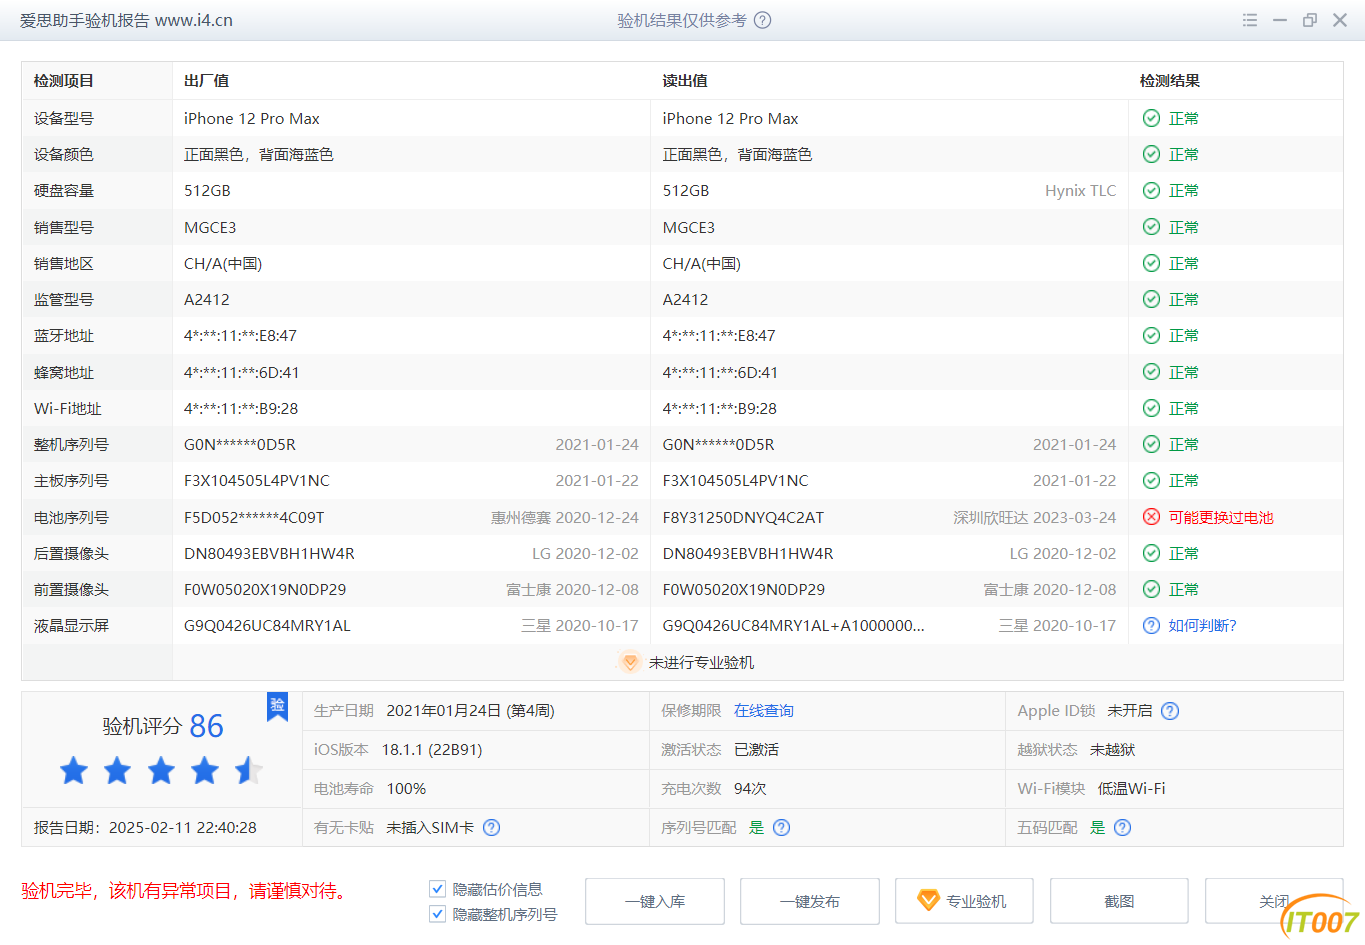Screen dimensions: 1365x945
Task: Click the green check icon for 后置摄像头
Action: click(x=1151, y=553)
